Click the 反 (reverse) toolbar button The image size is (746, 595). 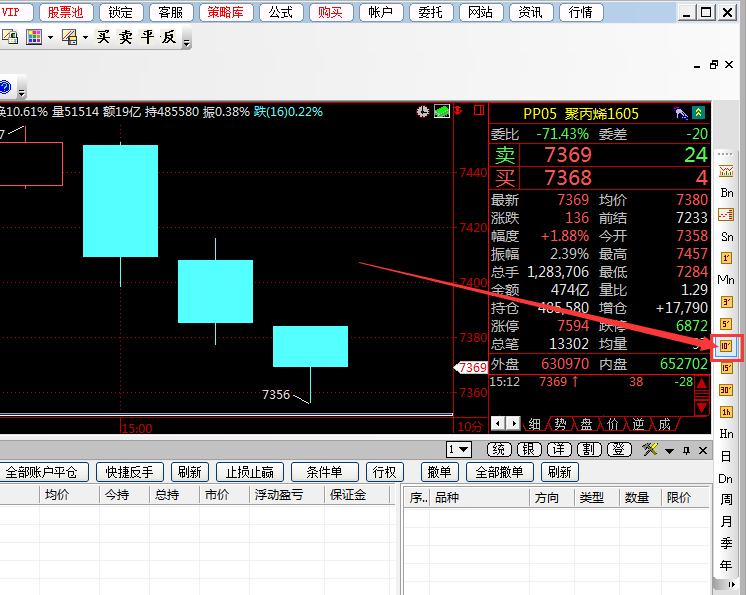coord(169,38)
